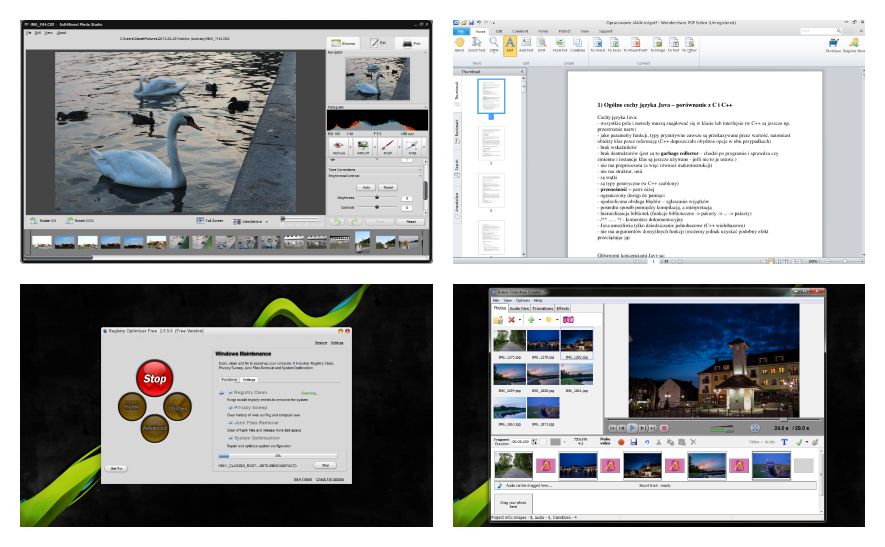Screen dimensions: 885x547
Task: Click the small Stop button beside progress bar
Action: pyautogui.click(x=325, y=466)
